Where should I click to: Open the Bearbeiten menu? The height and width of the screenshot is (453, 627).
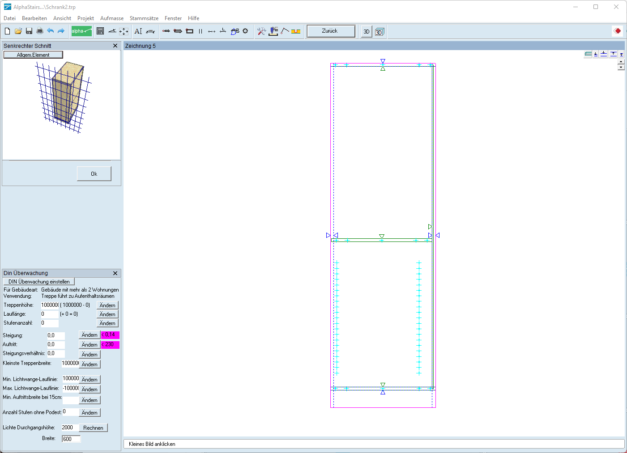[34, 18]
